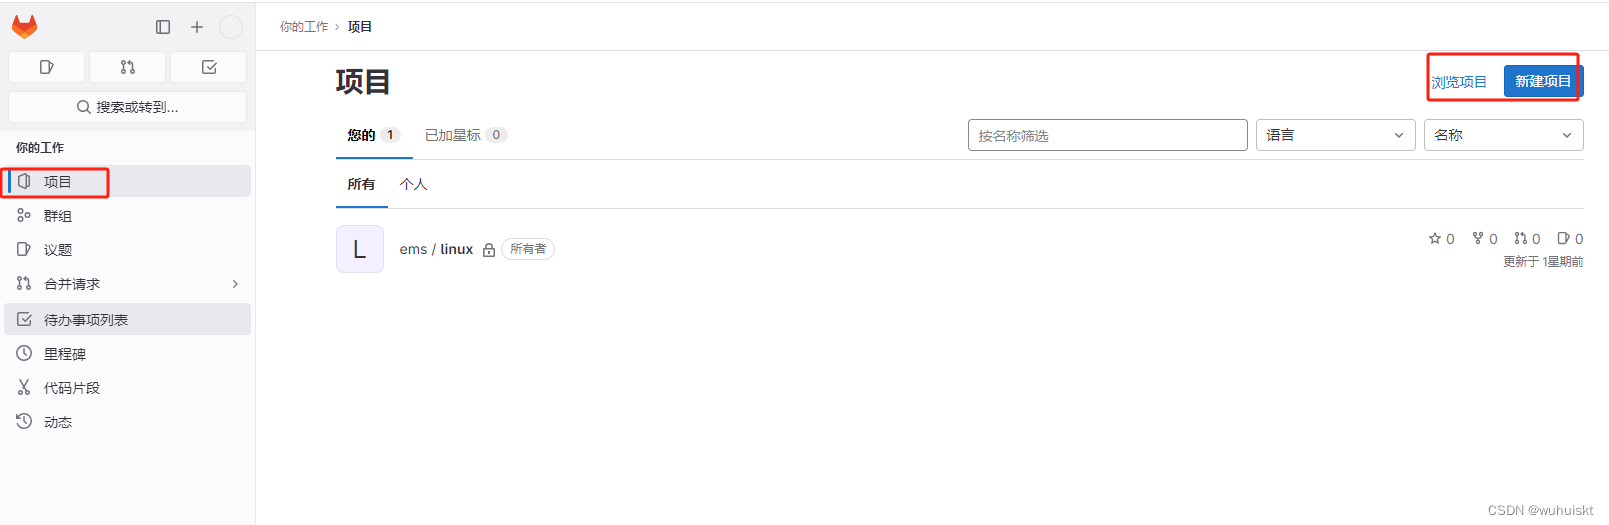
Task: Open merge requests icon button
Action: point(128,67)
